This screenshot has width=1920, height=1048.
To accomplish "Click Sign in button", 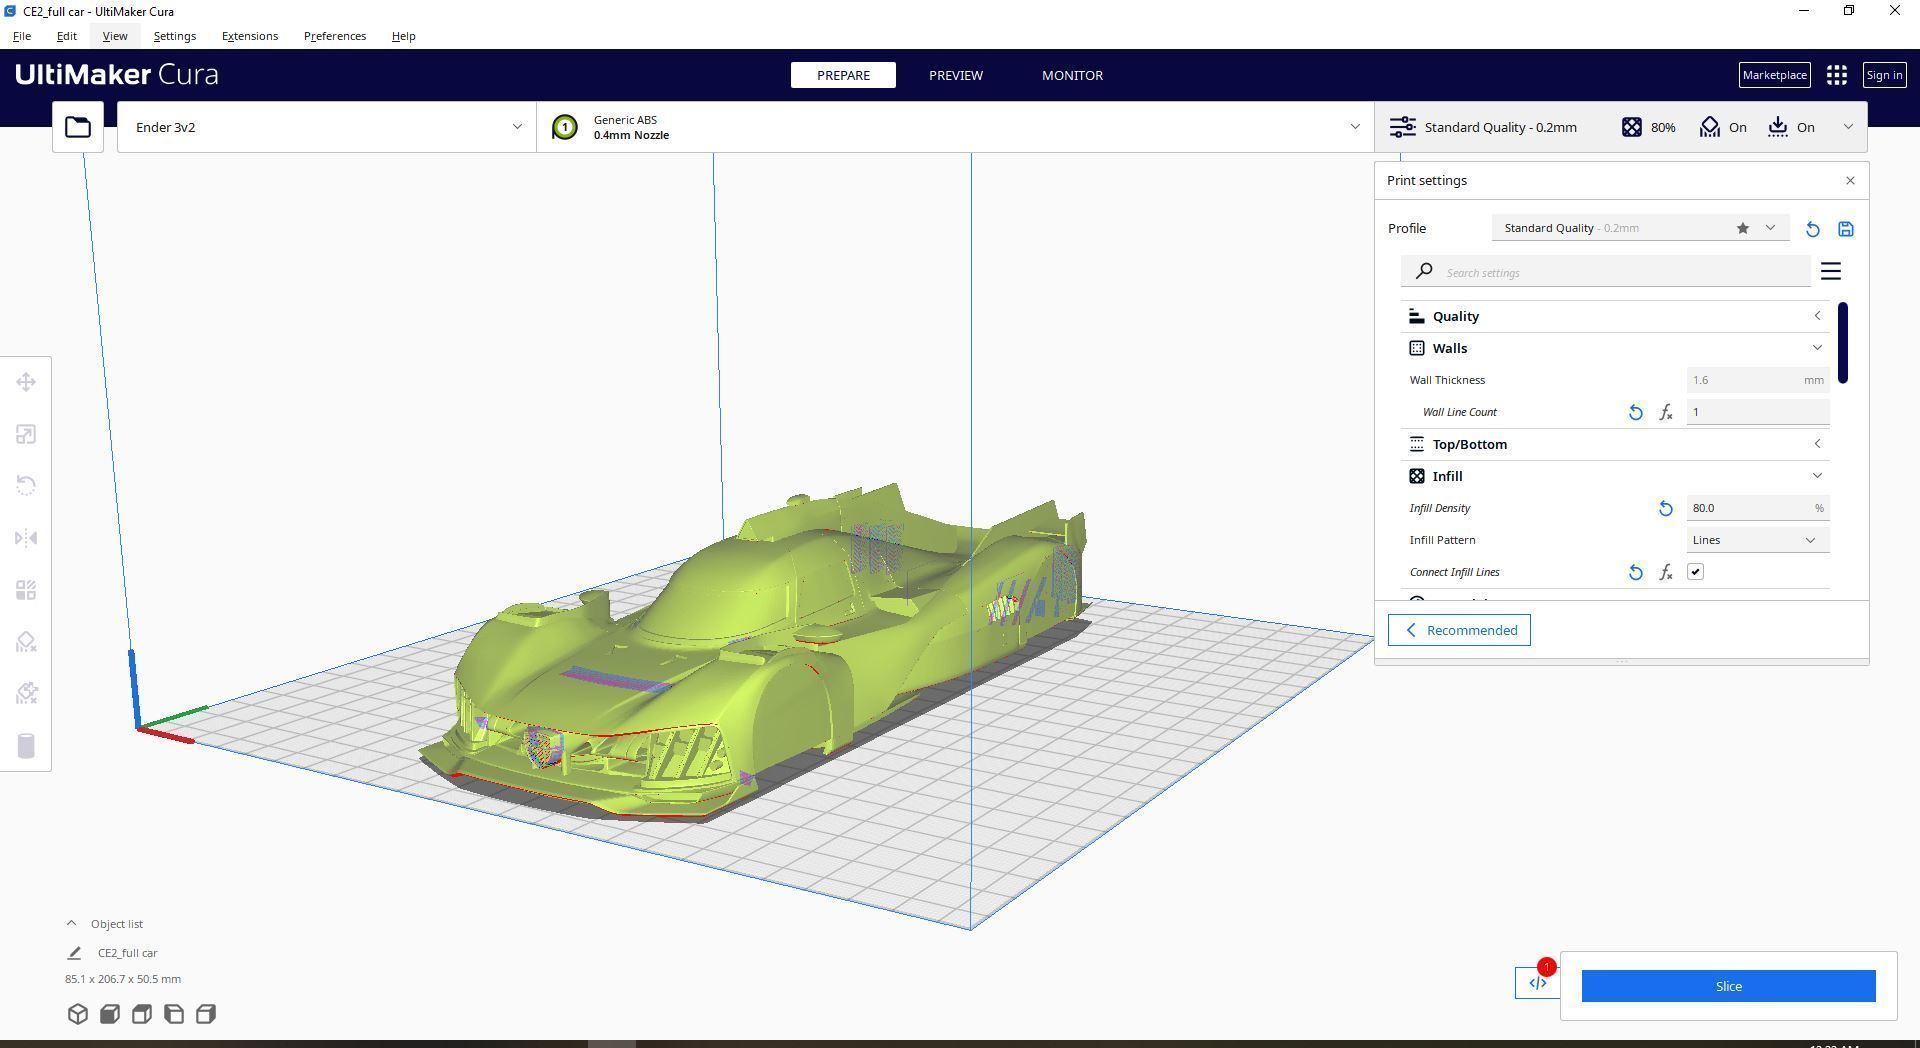I will 1884,75.
